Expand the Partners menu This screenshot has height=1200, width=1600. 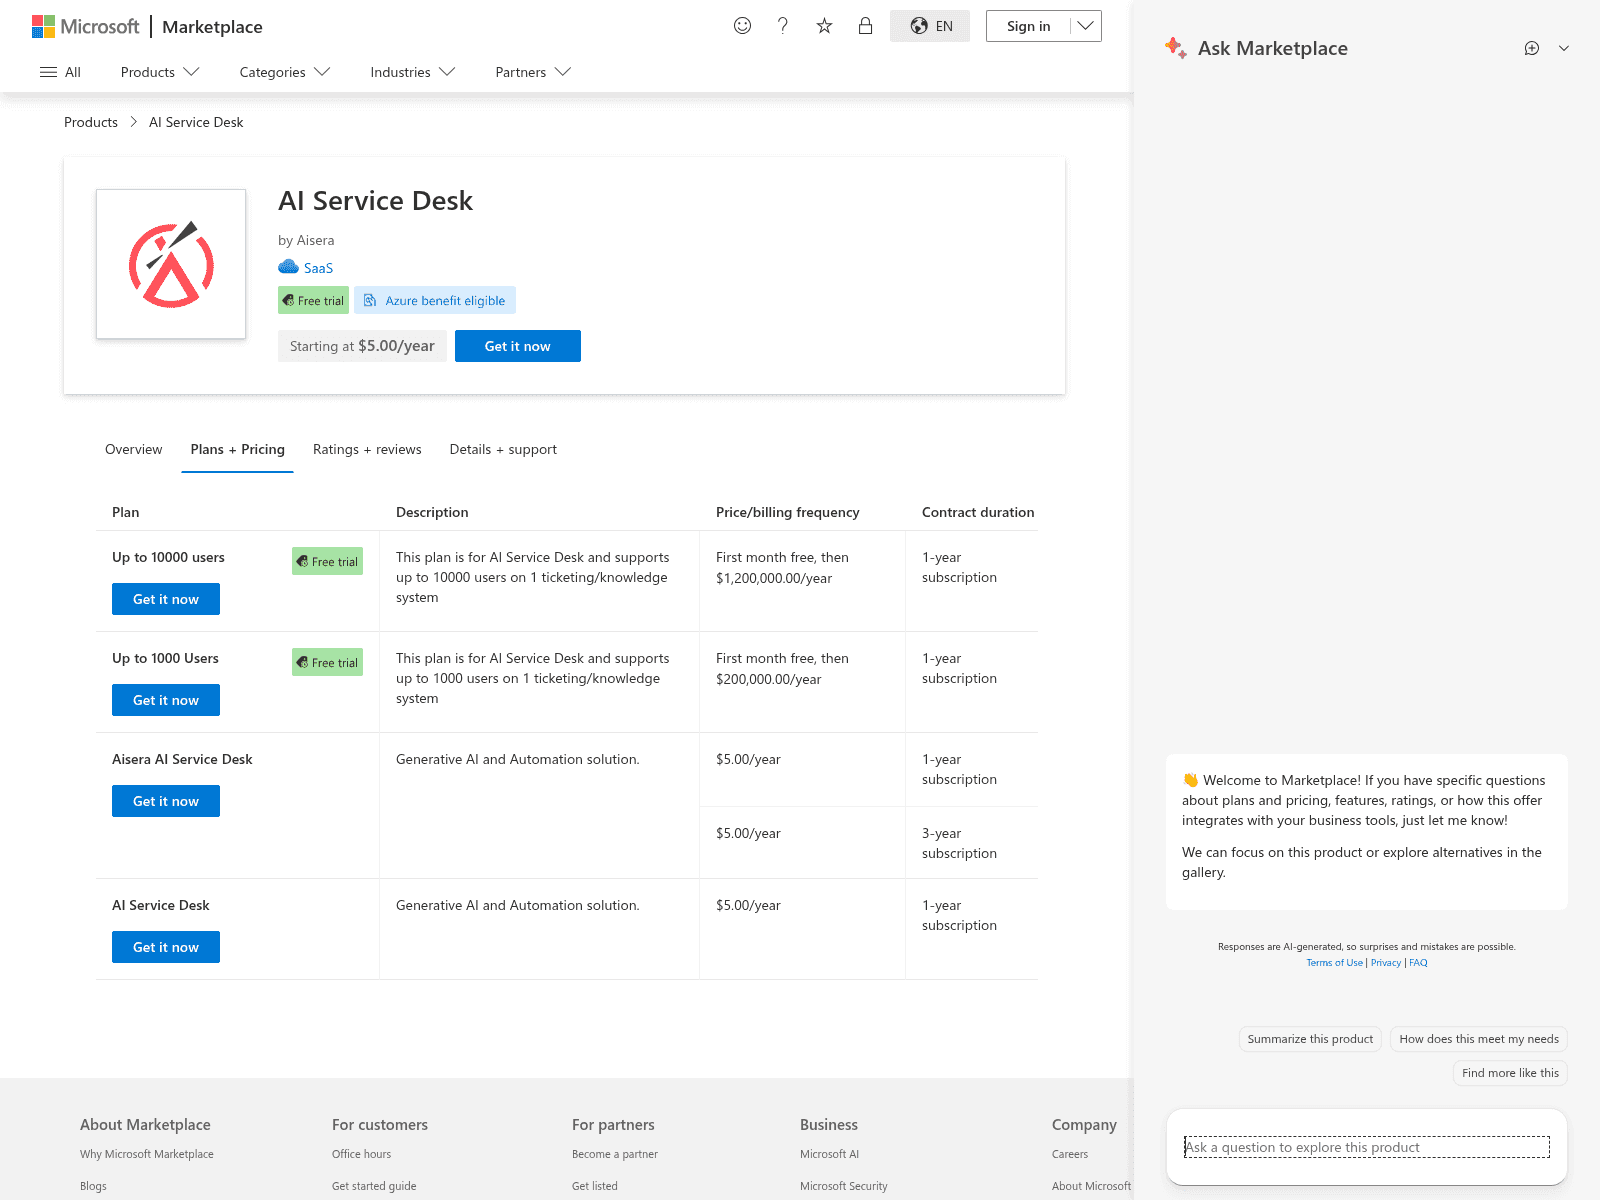click(x=533, y=72)
